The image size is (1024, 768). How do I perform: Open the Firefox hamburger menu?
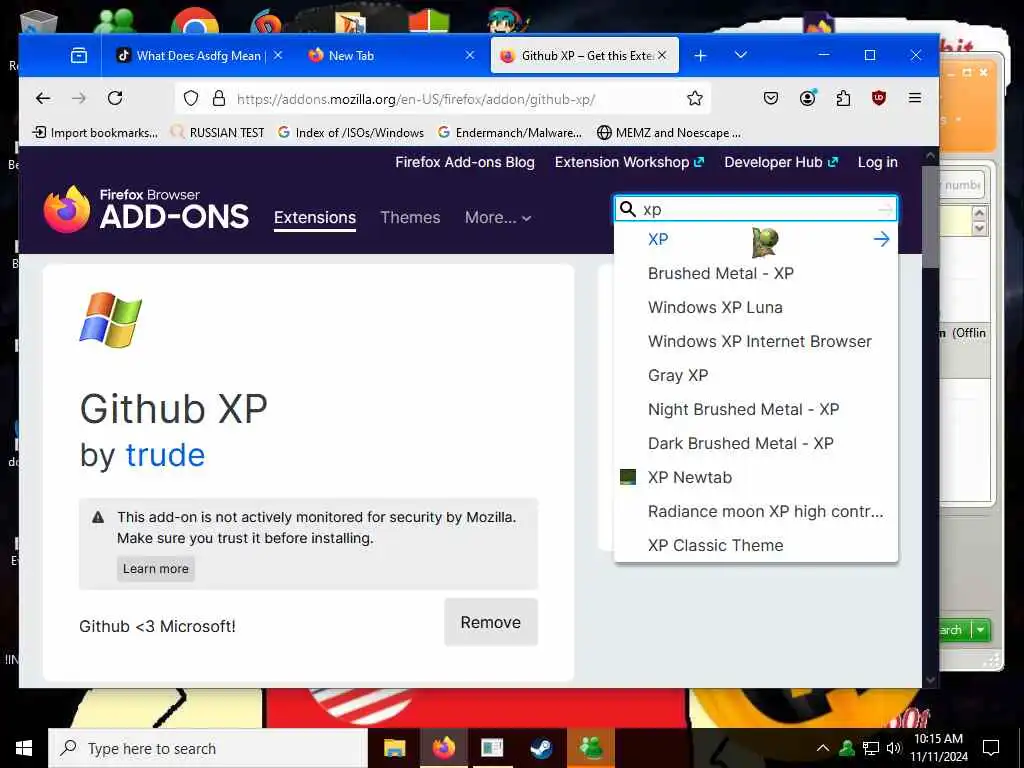[x=915, y=98]
